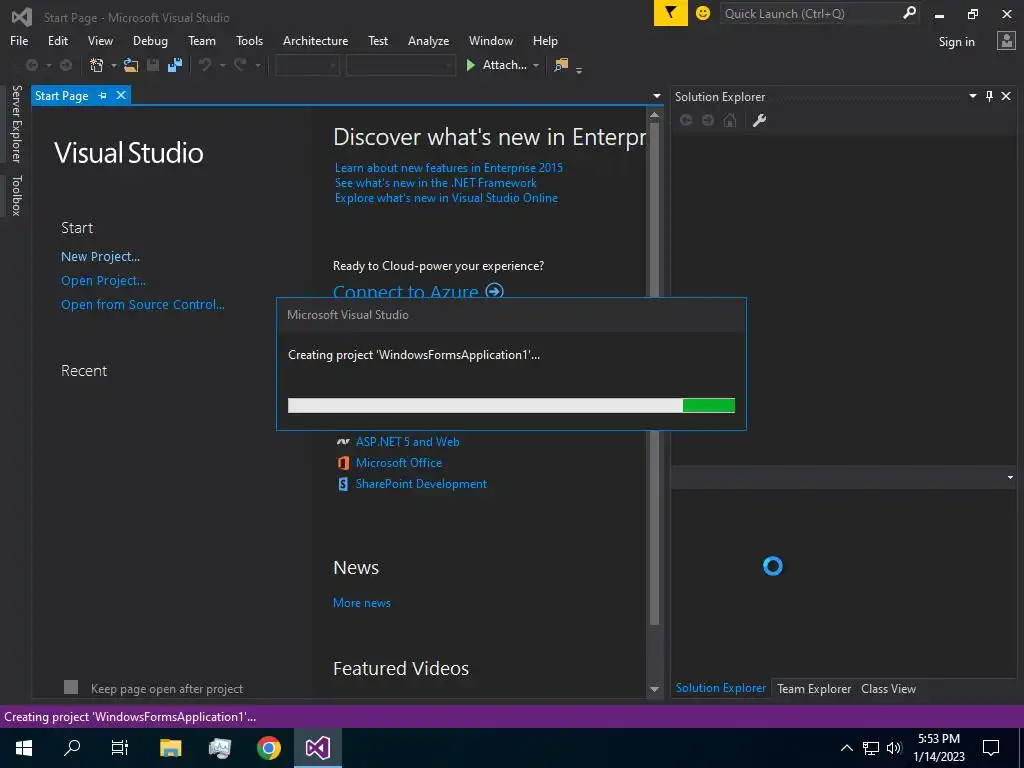Show hidden system tray icons
Viewport: 1024px width, 768px height.
847,748
